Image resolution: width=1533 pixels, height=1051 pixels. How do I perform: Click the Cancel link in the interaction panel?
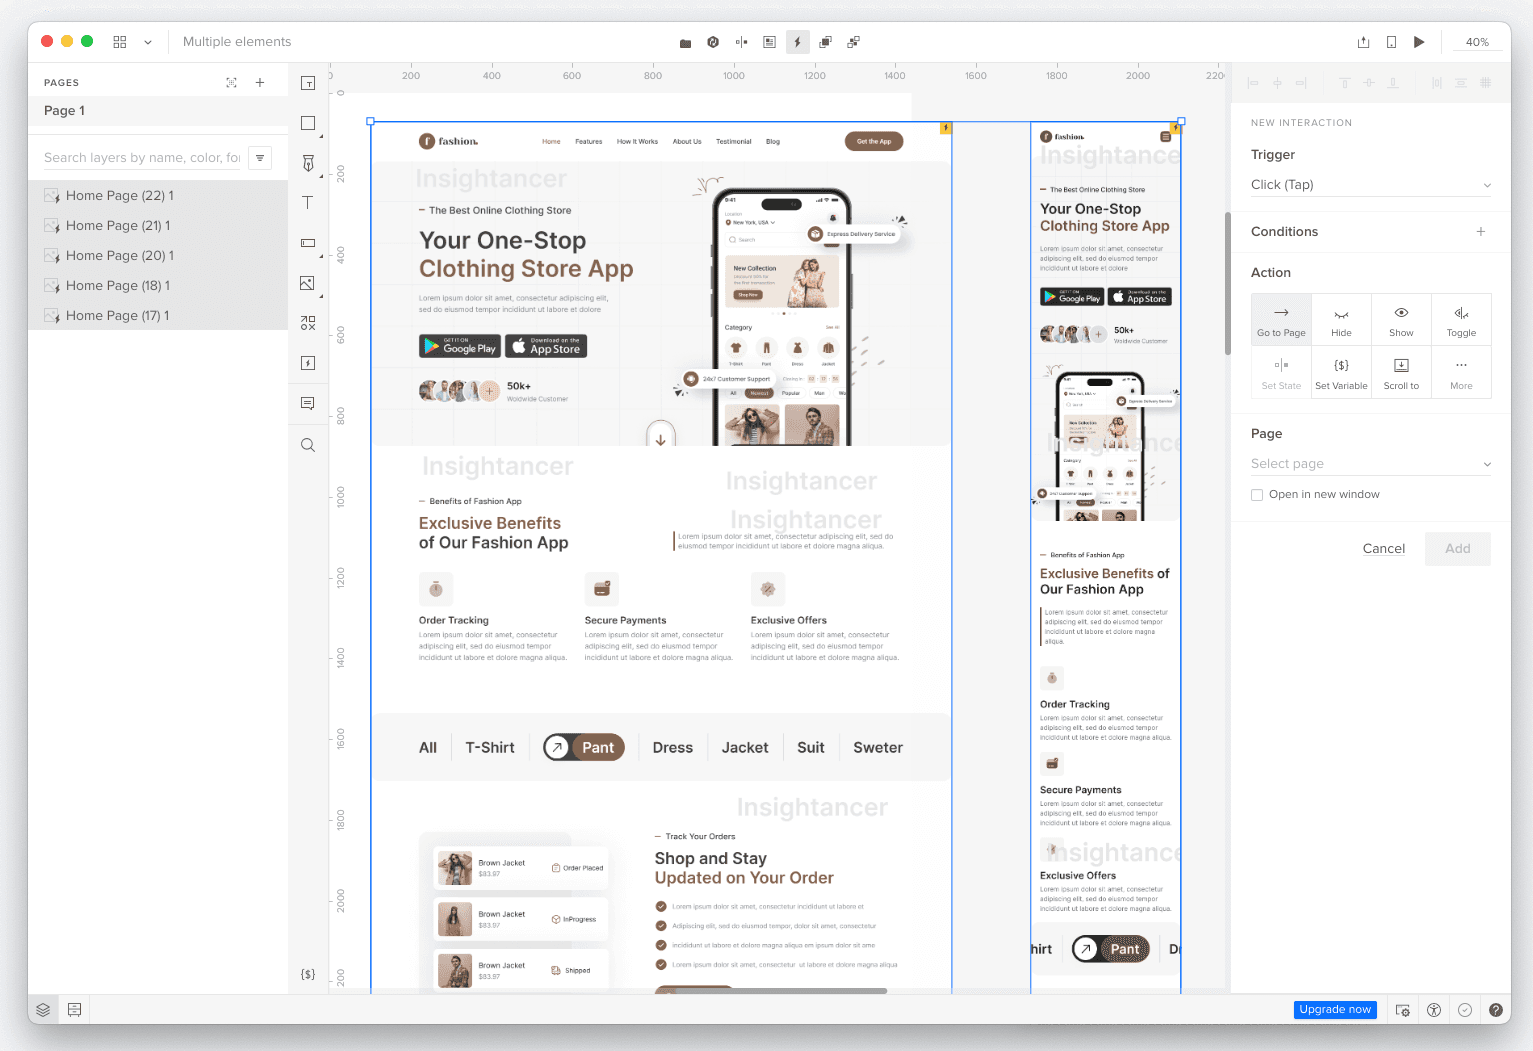click(1383, 548)
